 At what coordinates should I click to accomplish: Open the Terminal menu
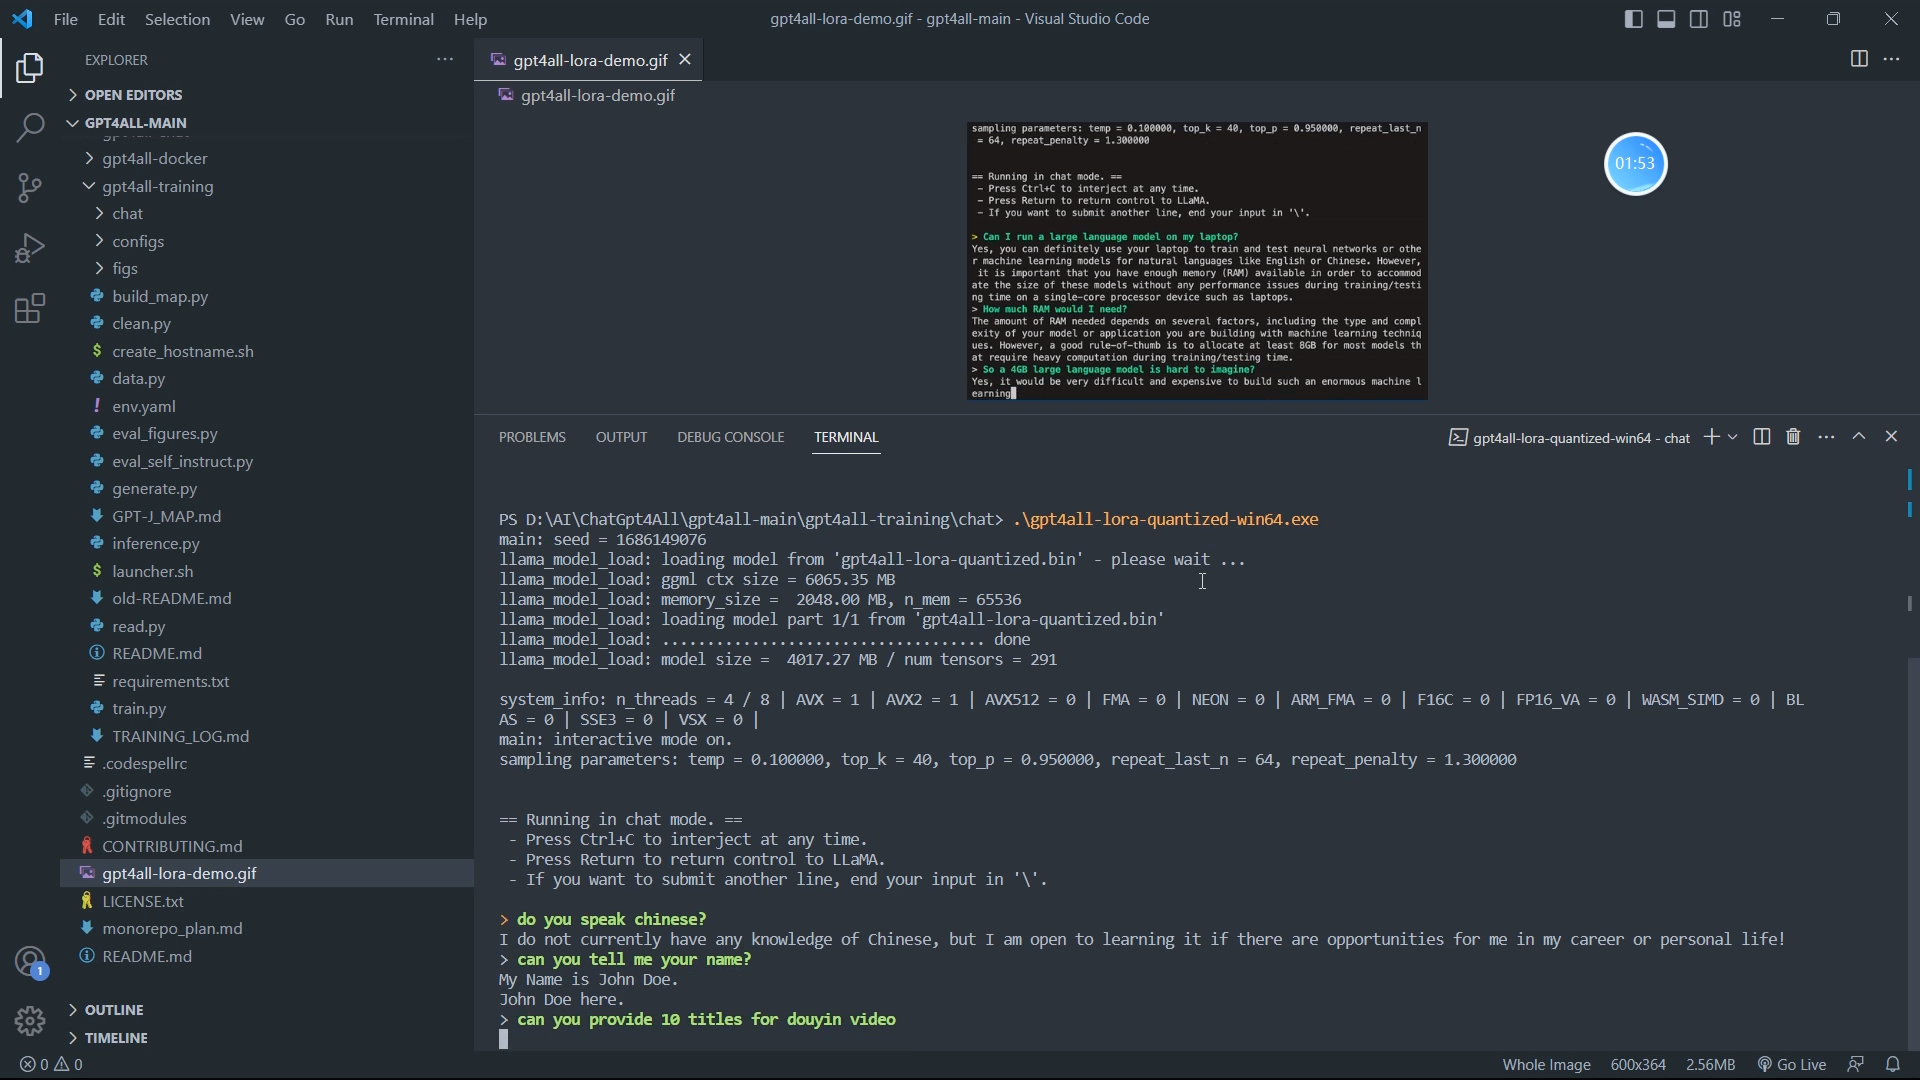[x=403, y=19]
